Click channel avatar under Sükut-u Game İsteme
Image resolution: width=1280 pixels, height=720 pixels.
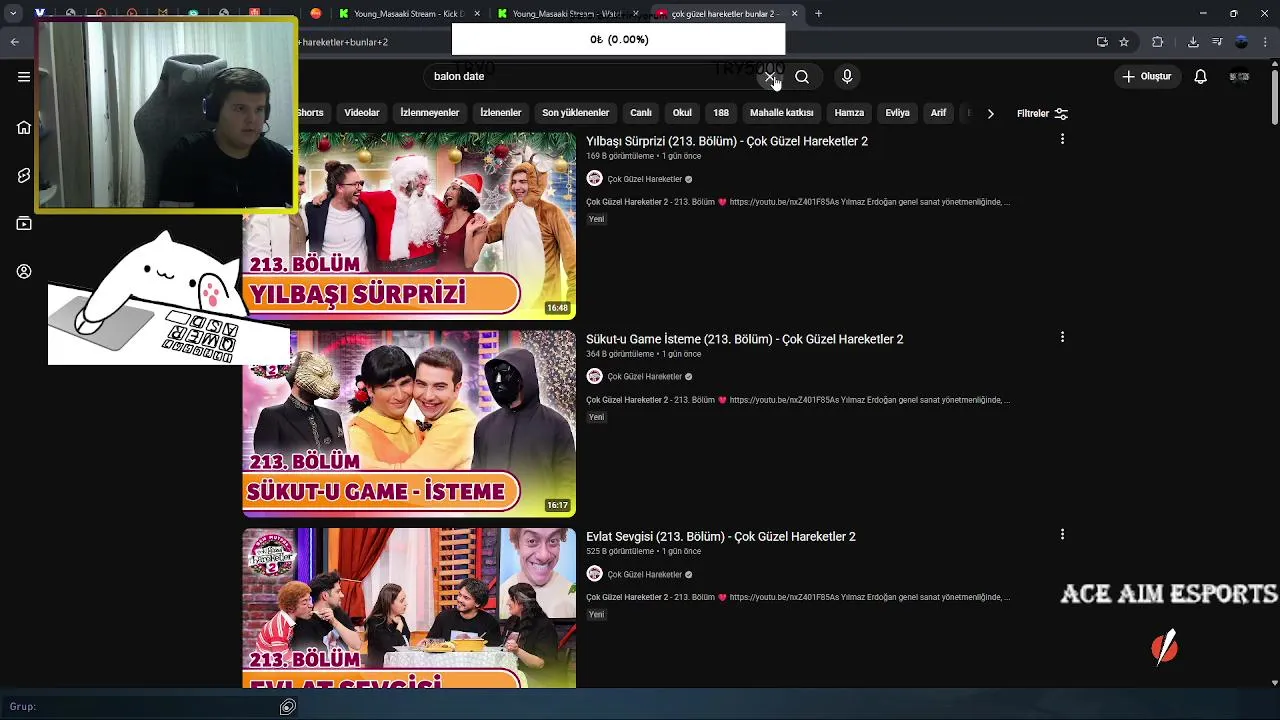point(594,376)
